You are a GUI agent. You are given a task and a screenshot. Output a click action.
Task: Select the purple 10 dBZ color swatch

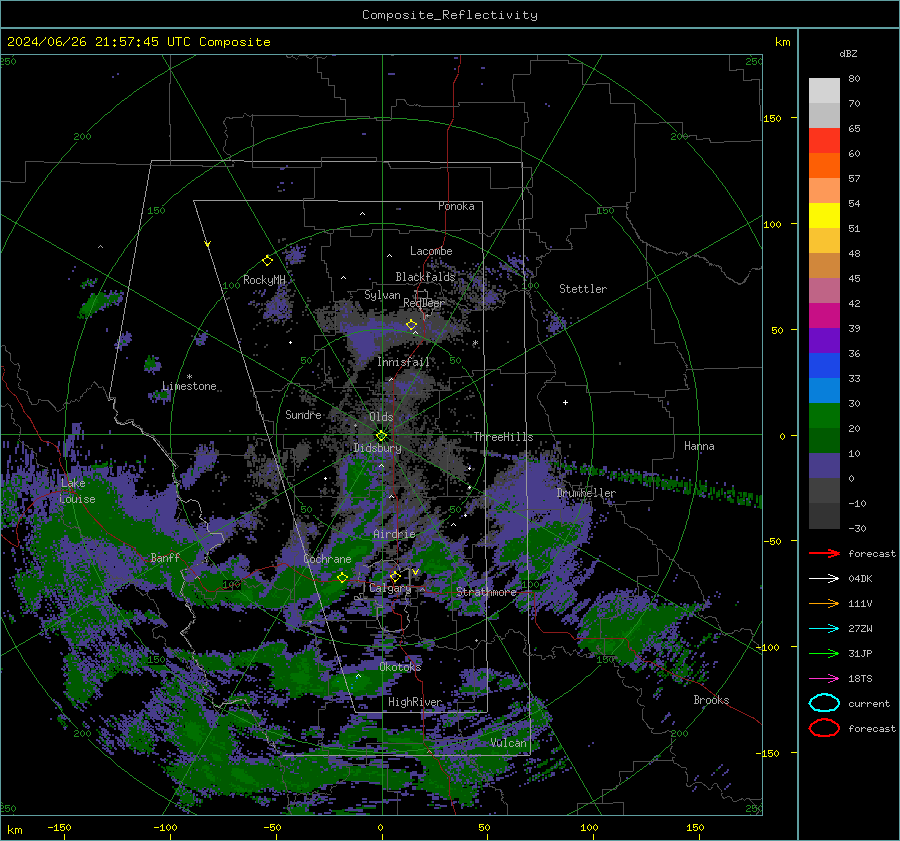824,465
